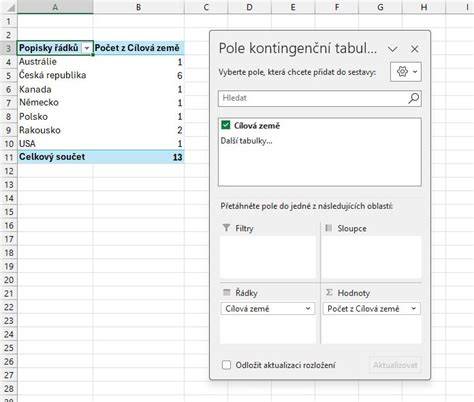Click the Sloupce columns icon
The image size is (474, 402).
click(x=329, y=228)
